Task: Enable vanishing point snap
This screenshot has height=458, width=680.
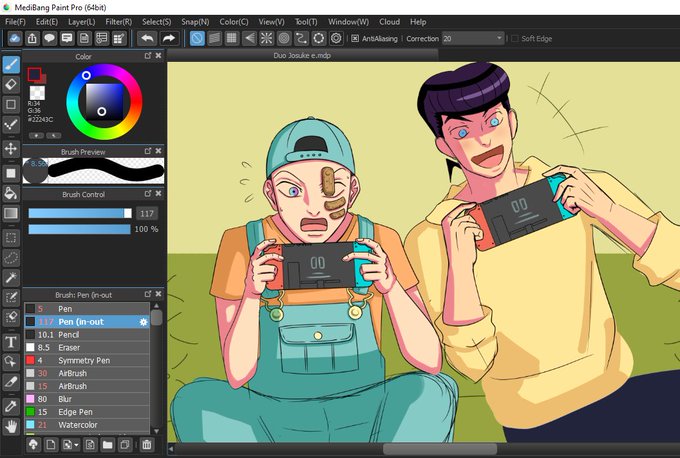Action: click(x=249, y=39)
